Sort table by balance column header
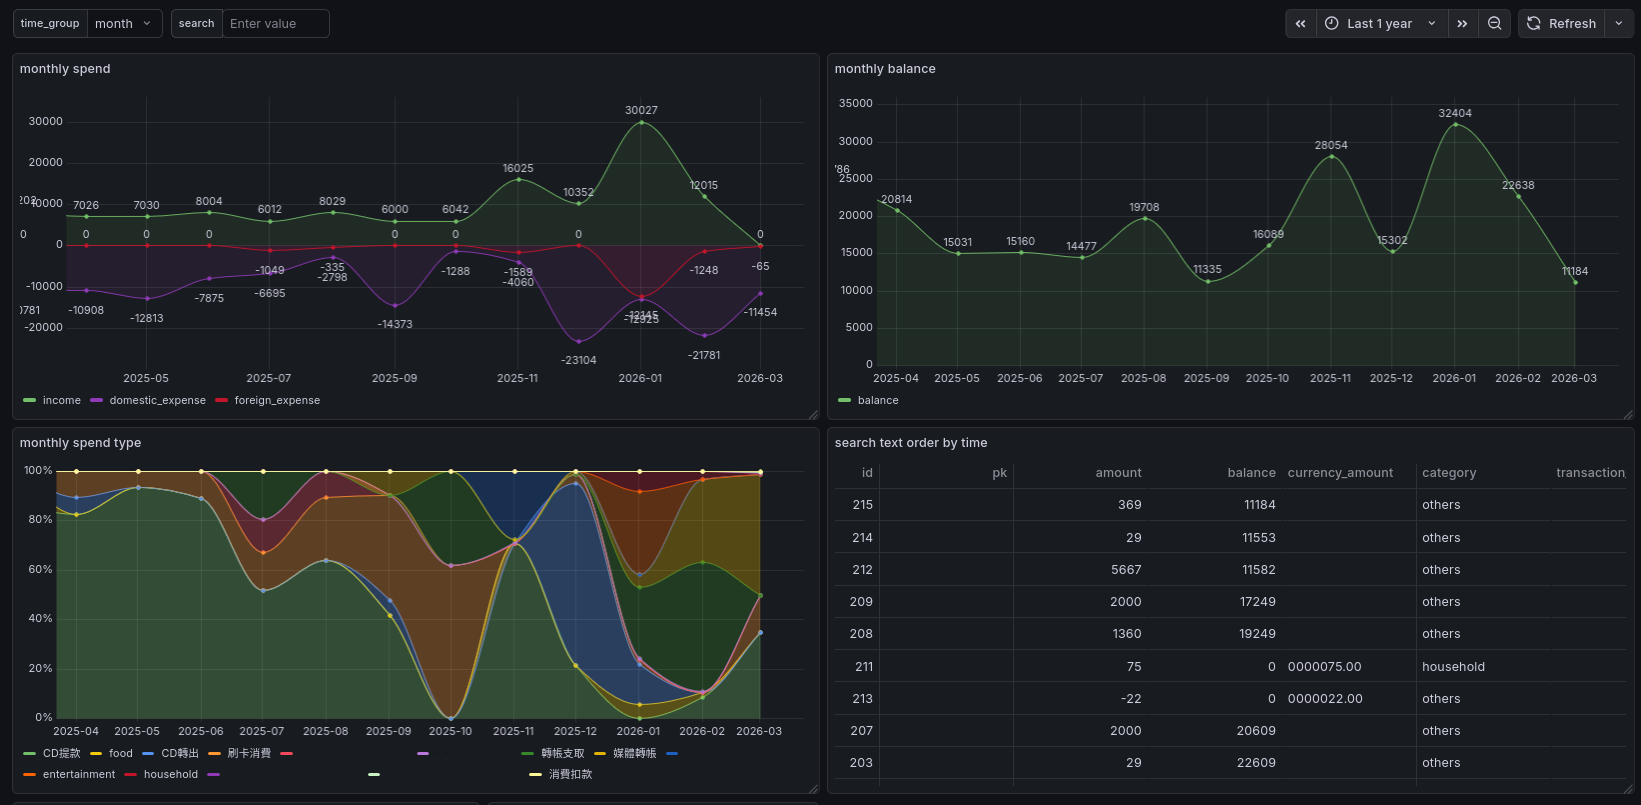 [x=1251, y=473]
